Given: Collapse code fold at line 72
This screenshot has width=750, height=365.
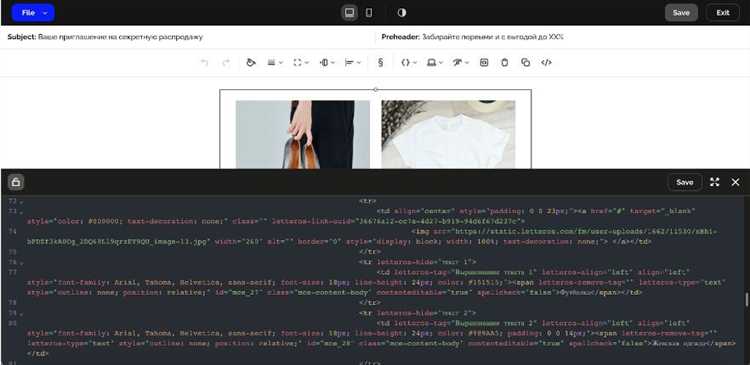Looking at the screenshot, I should click(21, 201).
